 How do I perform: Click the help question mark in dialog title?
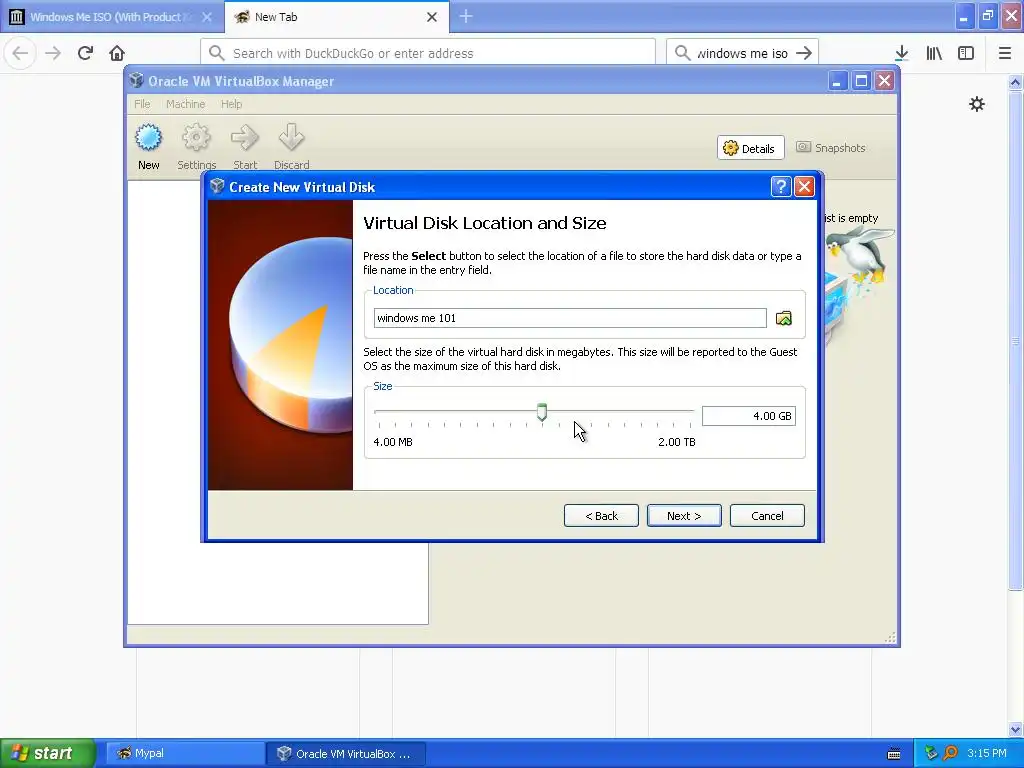(781, 187)
